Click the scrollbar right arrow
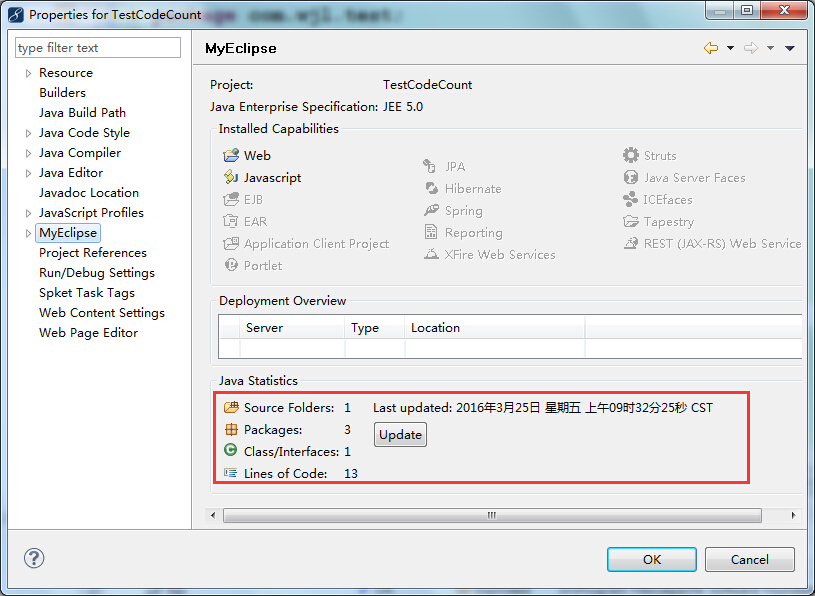 (x=793, y=515)
